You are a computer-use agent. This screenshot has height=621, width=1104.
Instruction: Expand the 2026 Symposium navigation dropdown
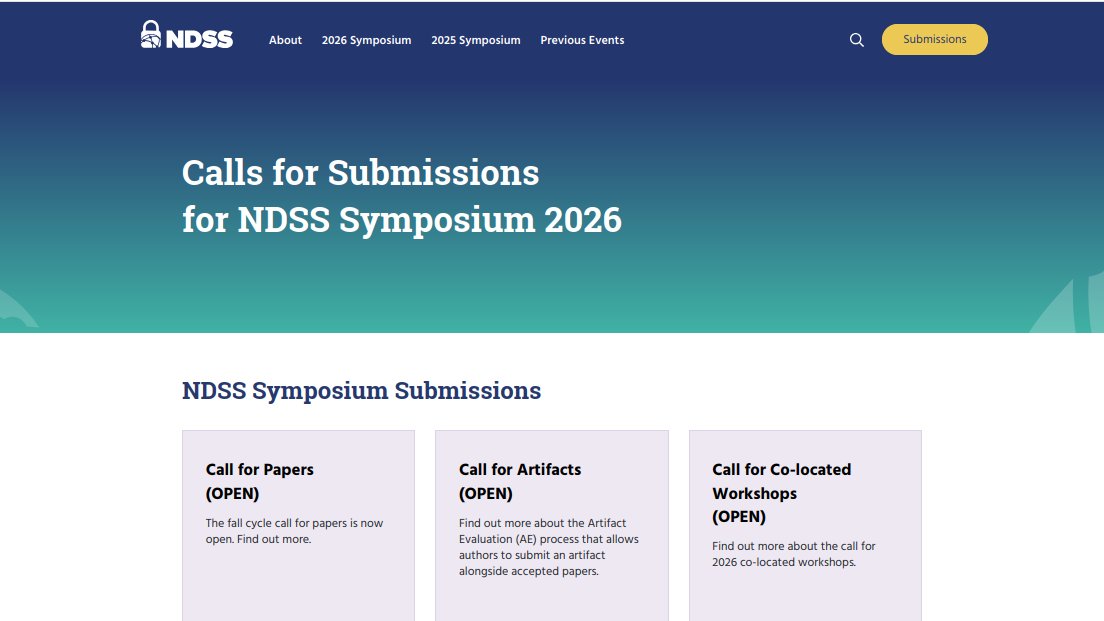366,40
